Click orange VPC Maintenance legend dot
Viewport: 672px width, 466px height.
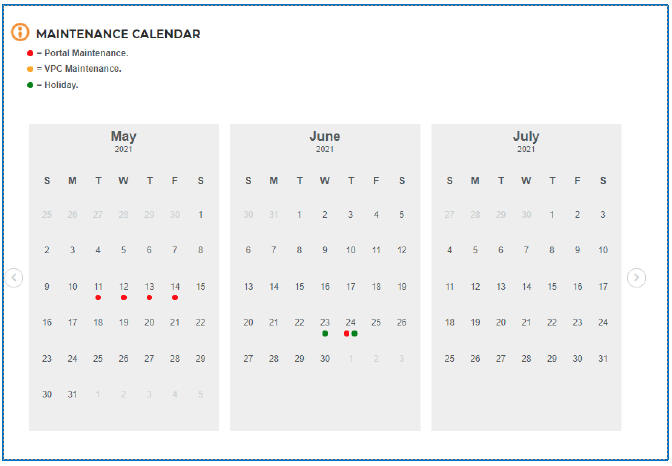30,69
